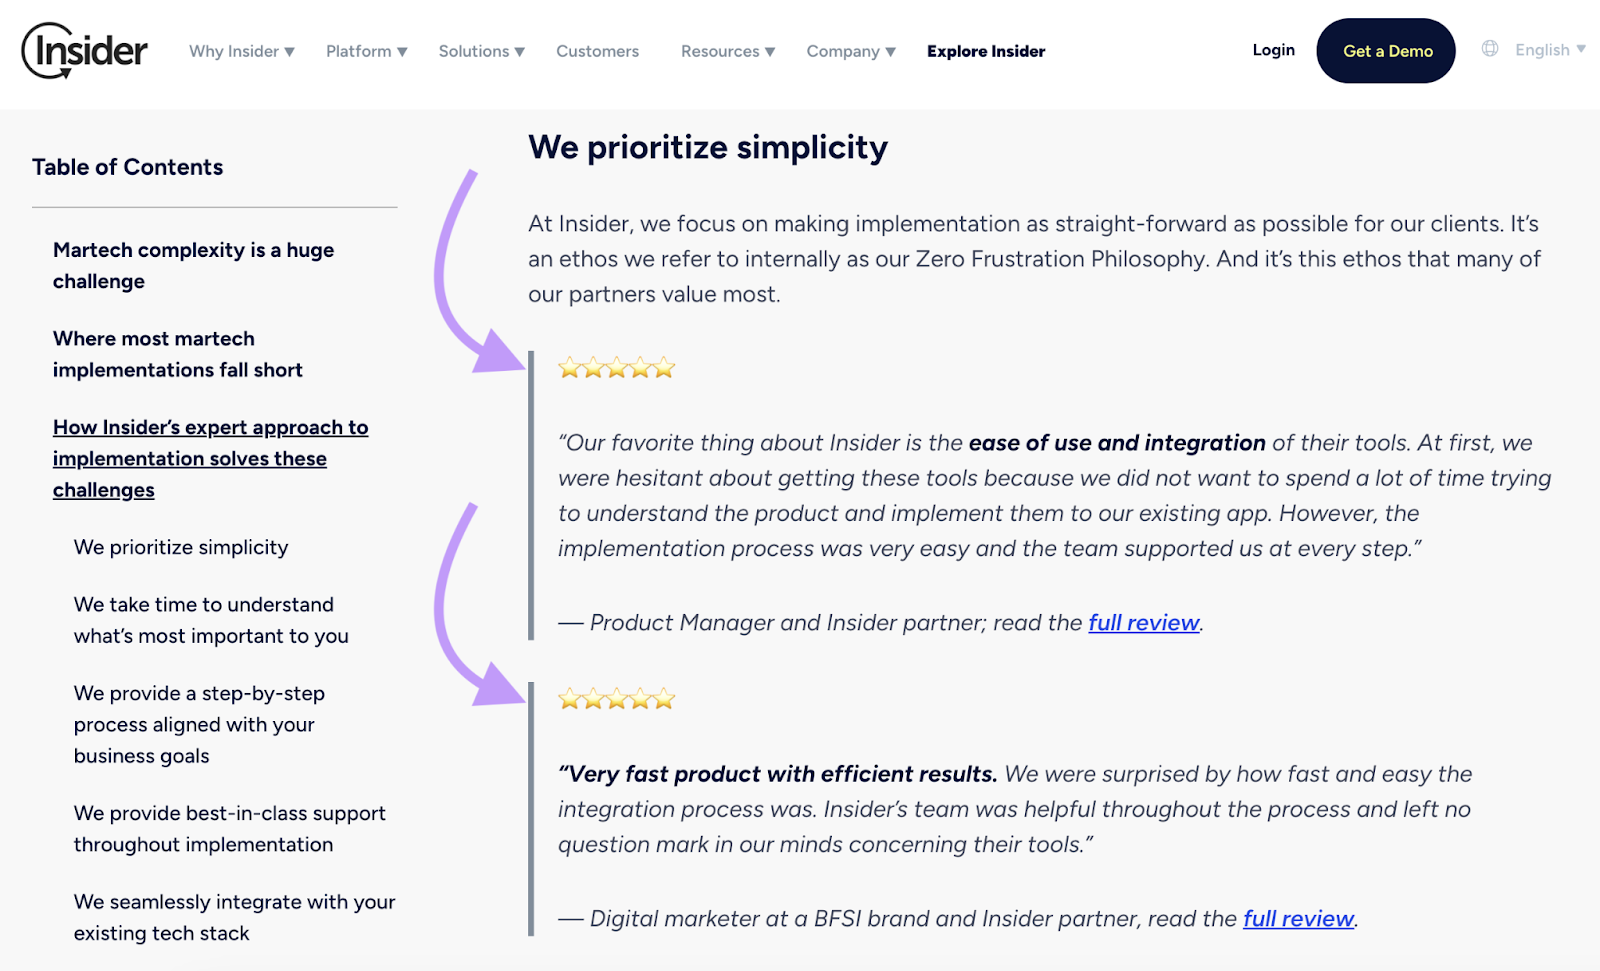
Task: Select 'We prioritize simplicity' in the table of contents
Action: (180, 547)
